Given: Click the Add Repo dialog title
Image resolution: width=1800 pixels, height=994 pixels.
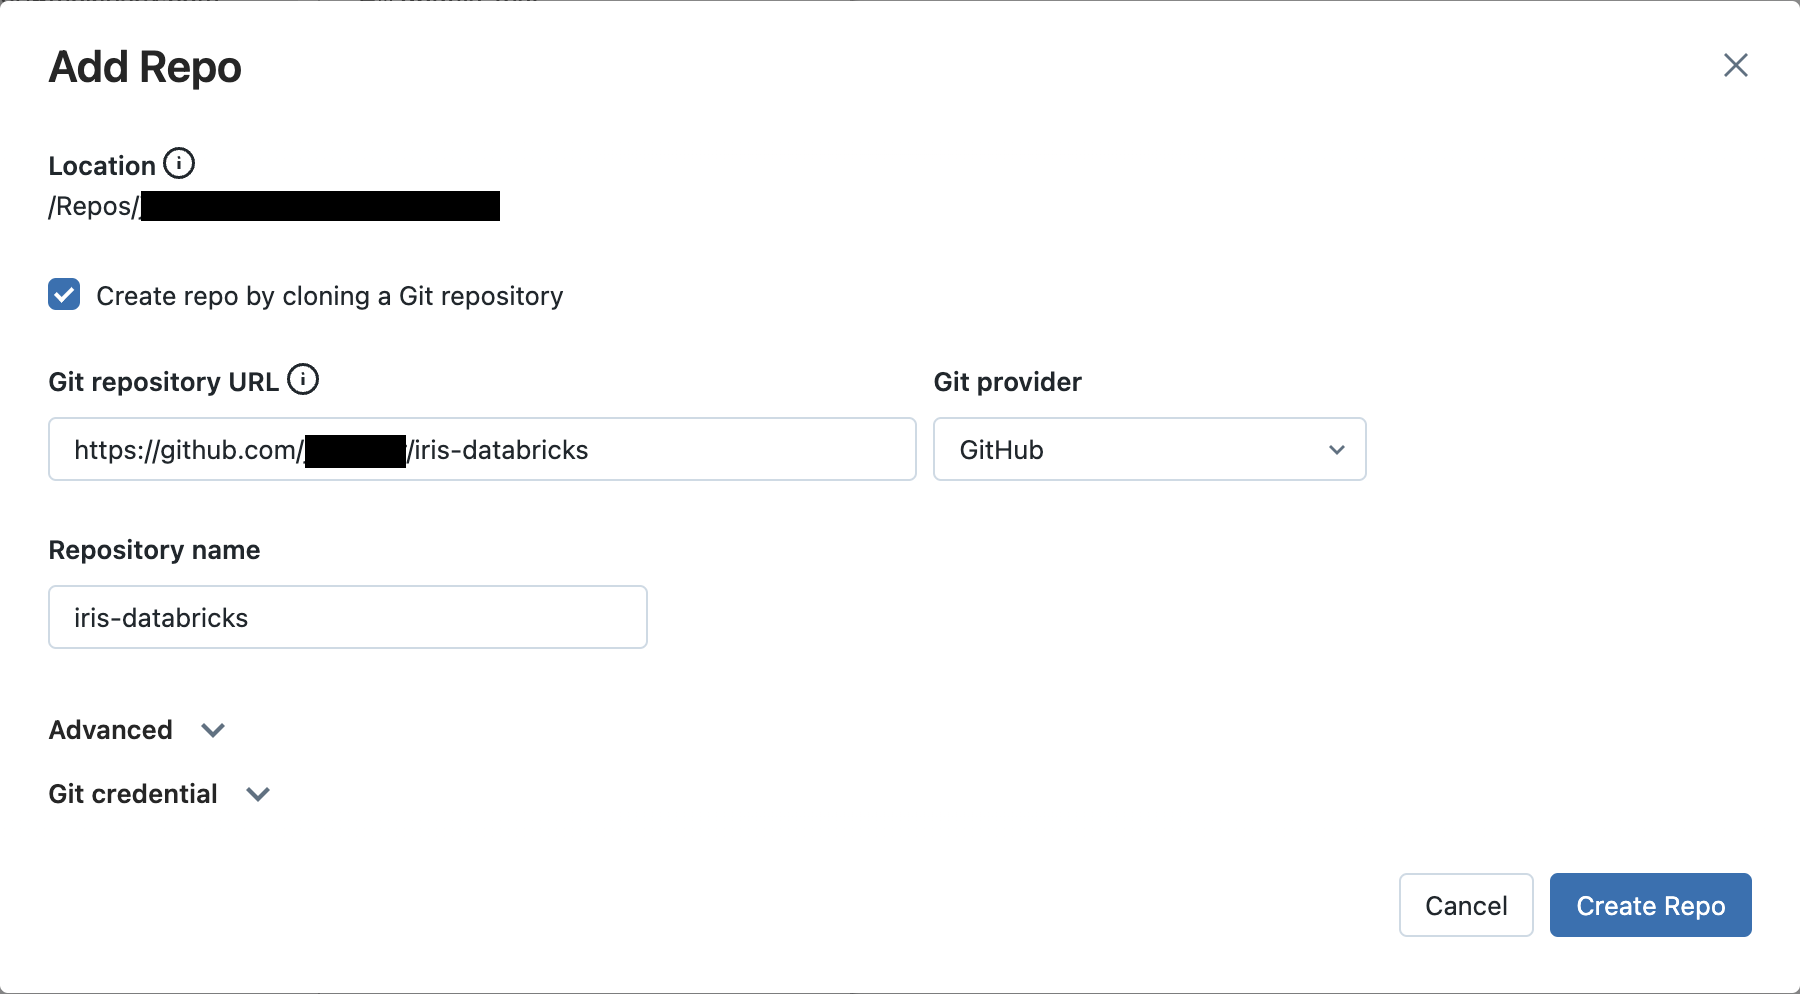Looking at the screenshot, I should 144,66.
